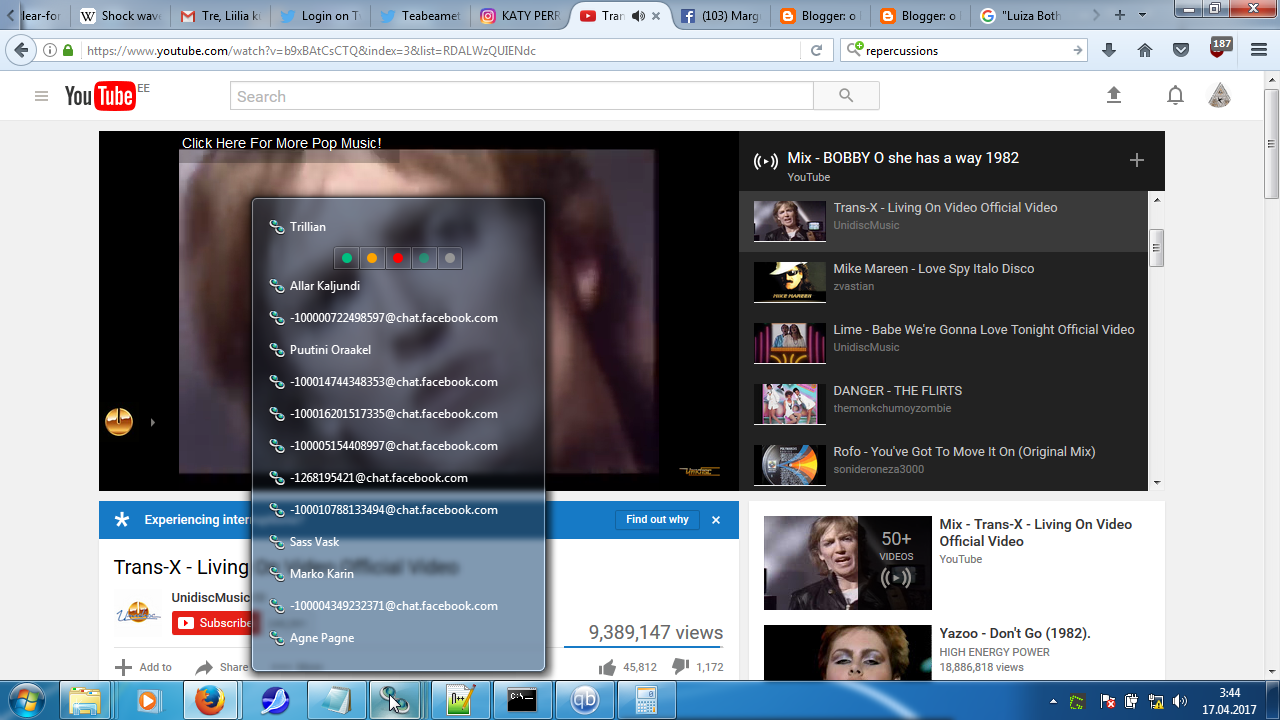Go to the YouTube home logo
Image resolution: width=1280 pixels, height=720 pixels.
click(100, 96)
